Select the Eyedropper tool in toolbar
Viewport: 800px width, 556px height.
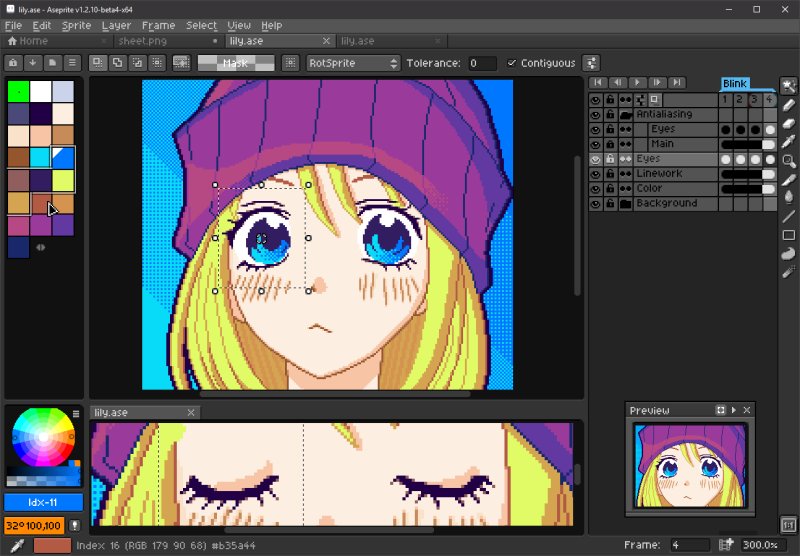point(789,142)
